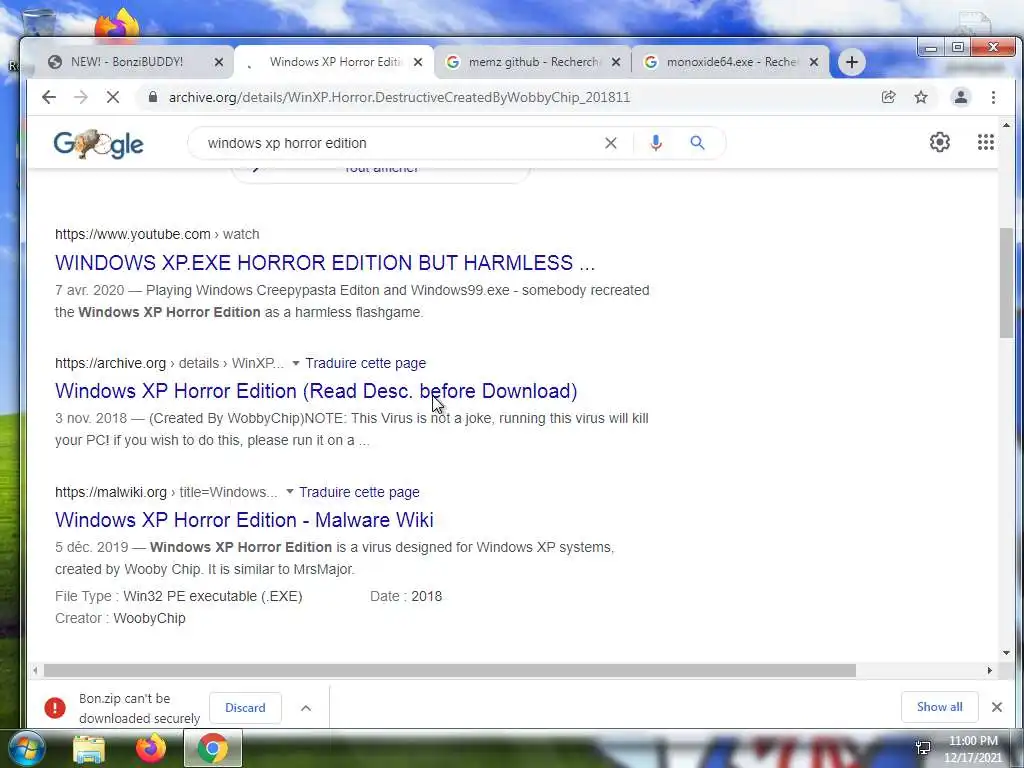Click the scroll left arrow
This screenshot has height=768, width=1024.
click(x=35, y=670)
